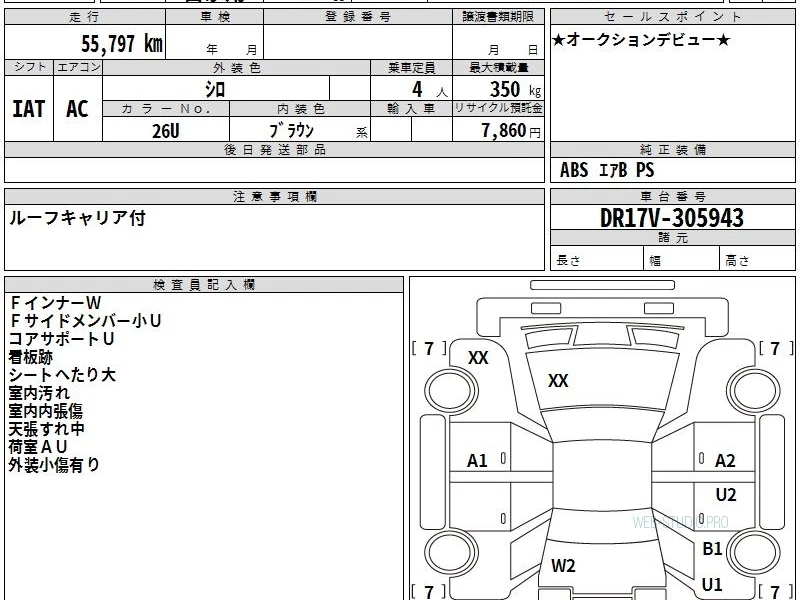Click the 後日発送部品 section header

coord(274,149)
